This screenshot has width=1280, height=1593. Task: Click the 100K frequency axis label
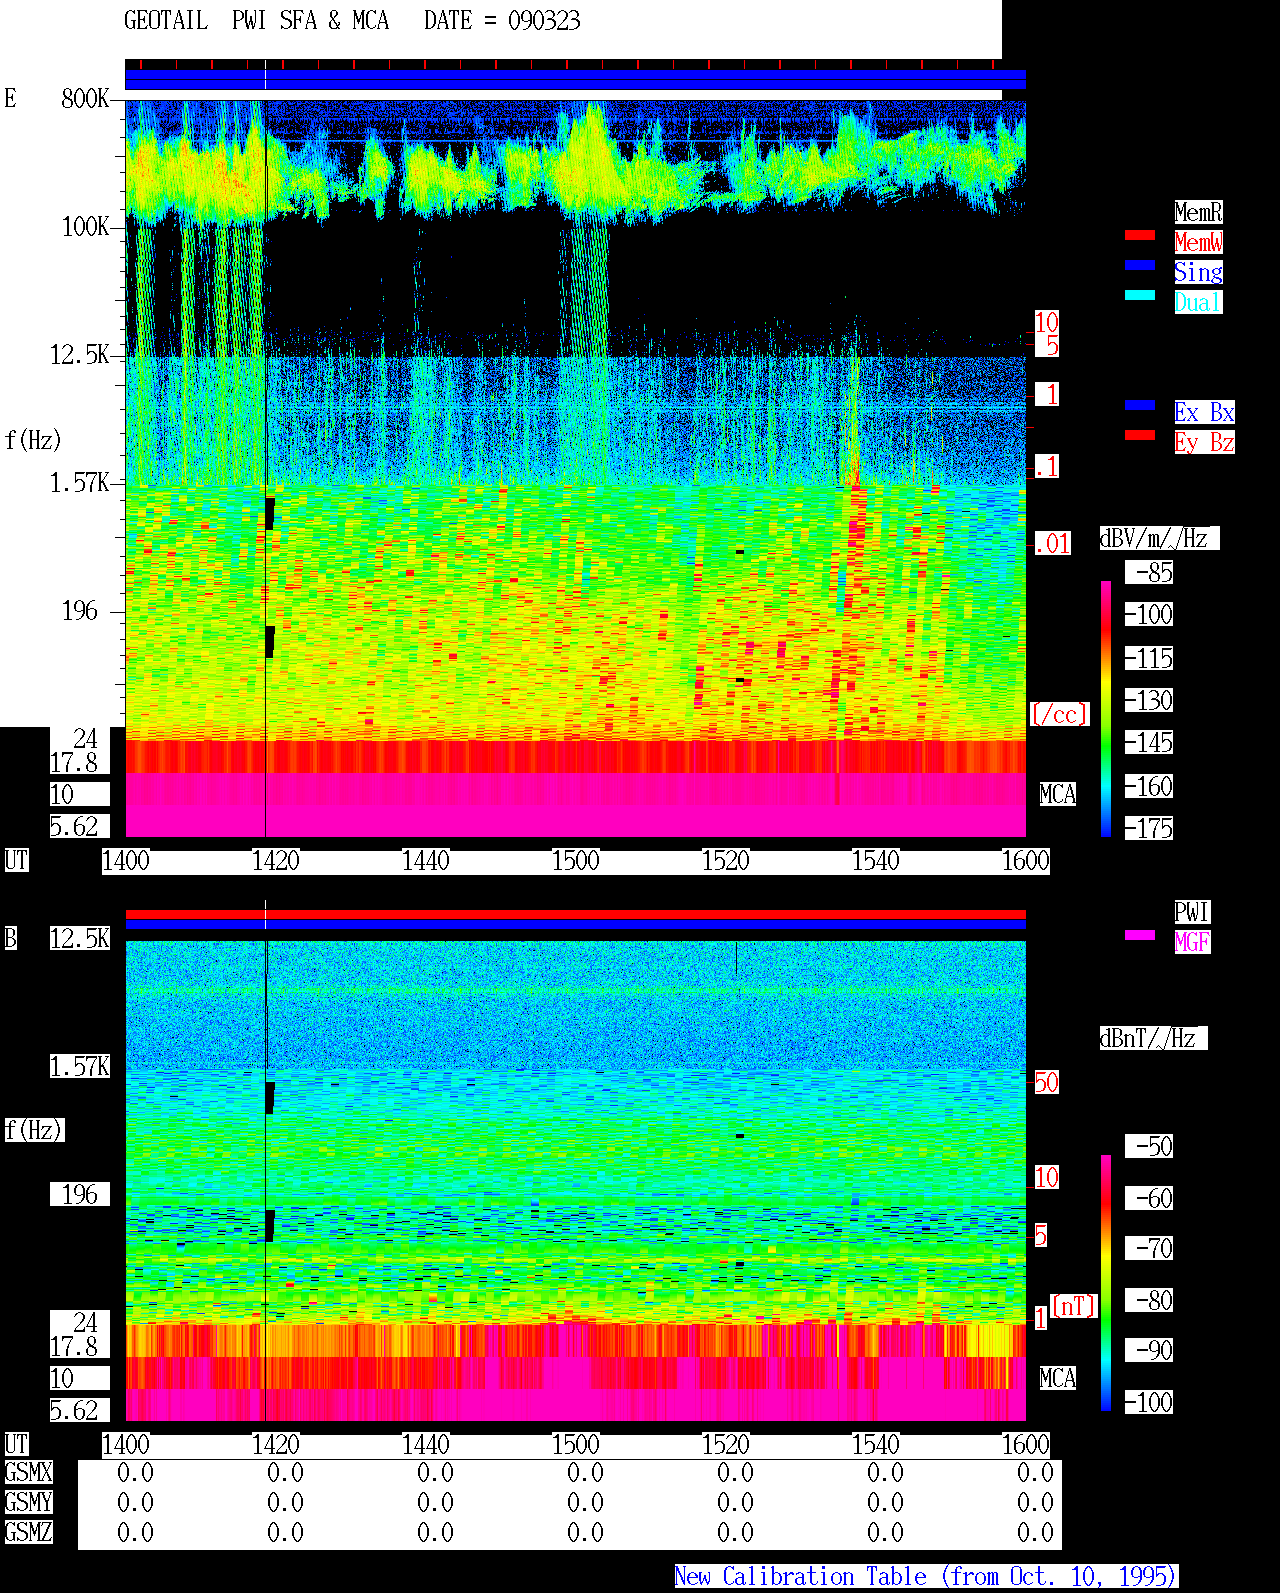pyautogui.click(x=86, y=226)
